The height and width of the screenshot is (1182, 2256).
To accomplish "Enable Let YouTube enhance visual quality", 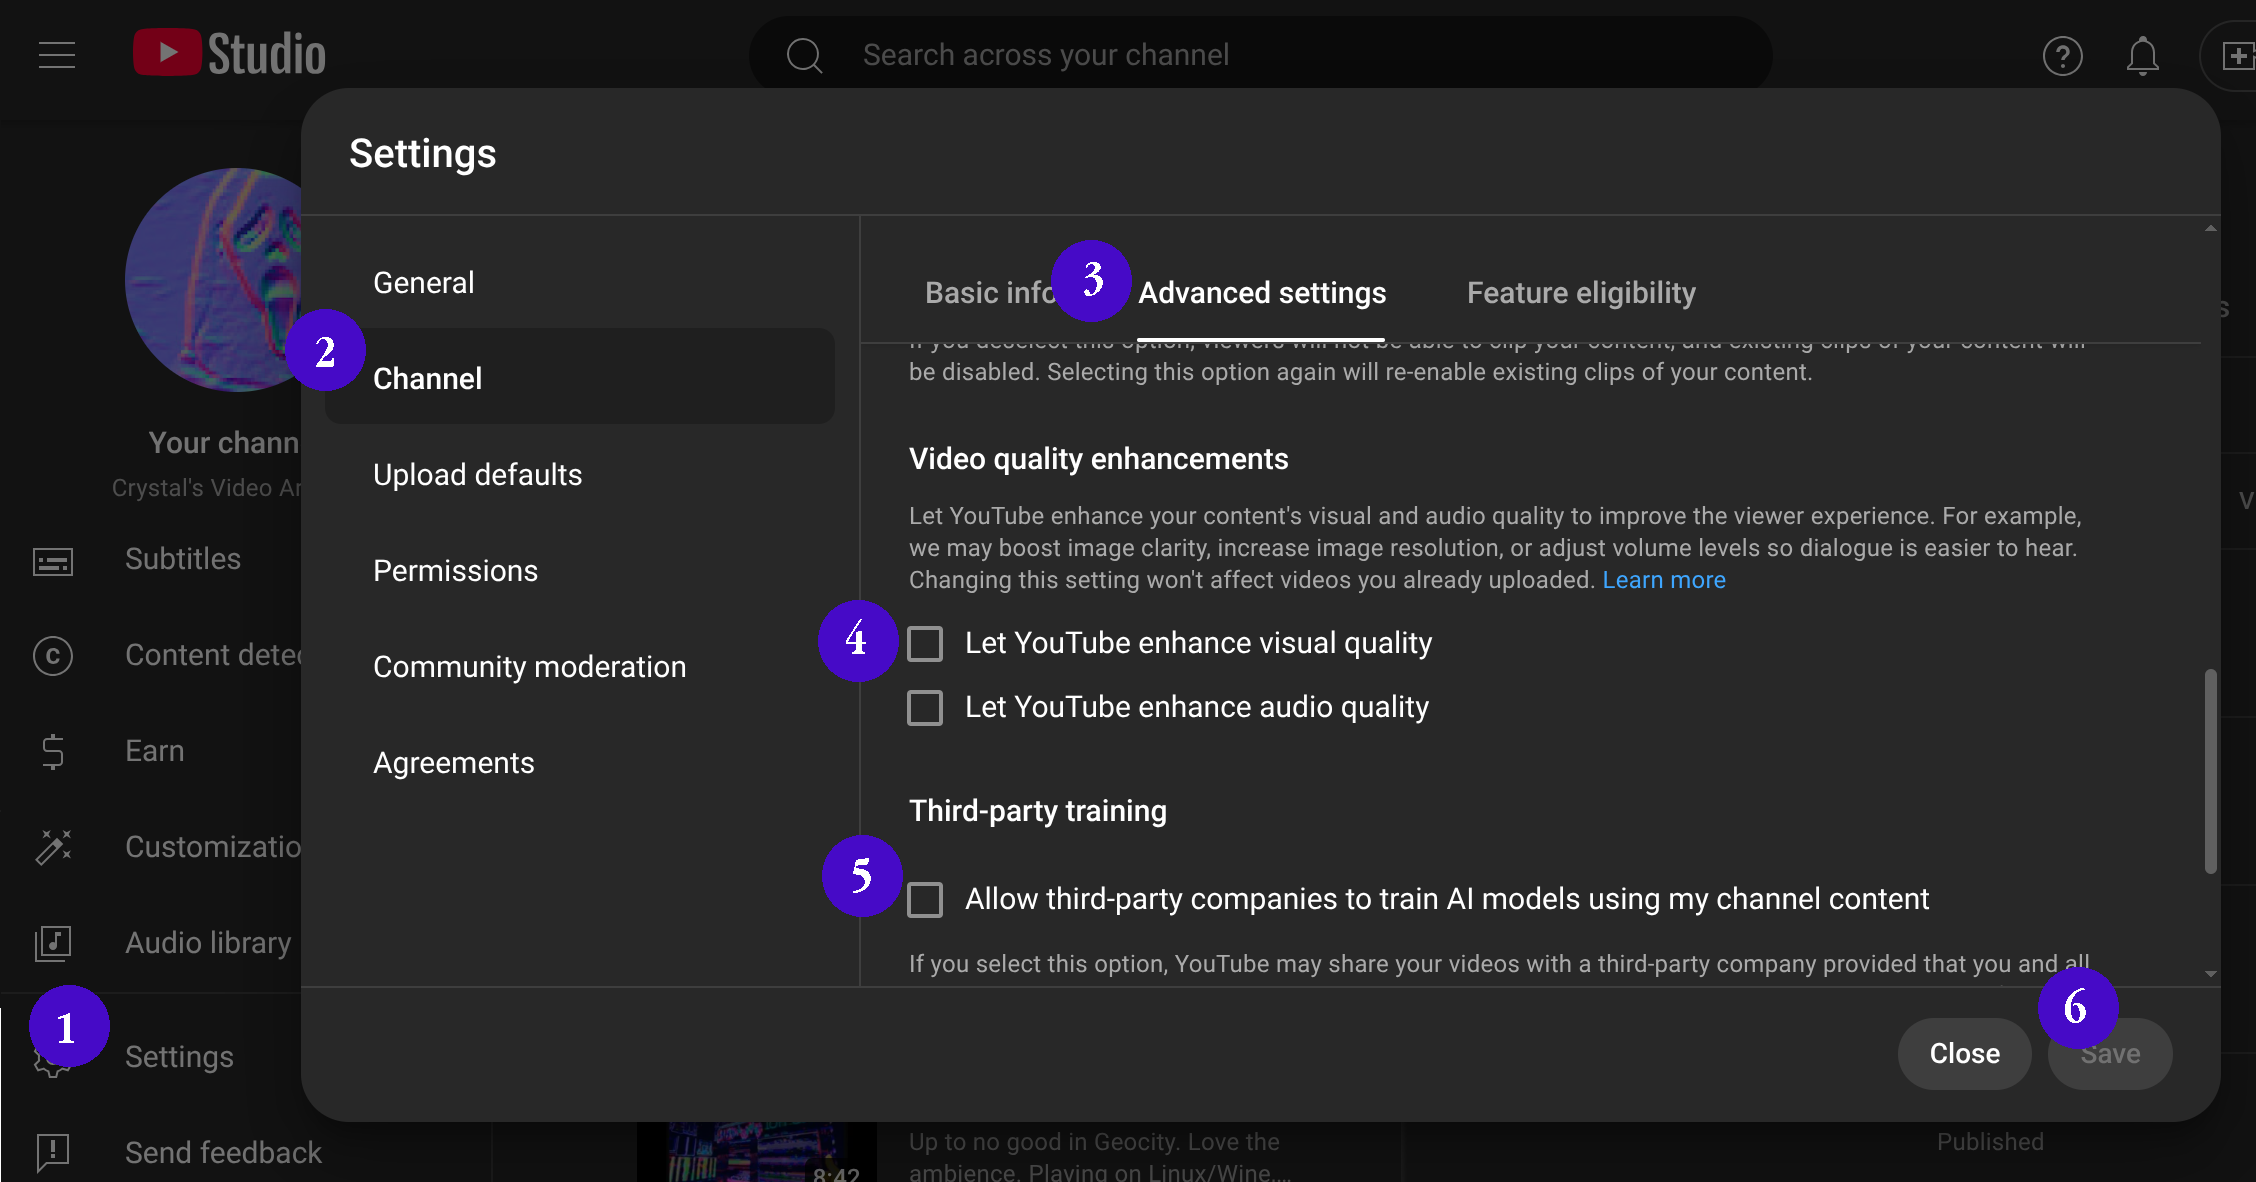I will pyautogui.click(x=925, y=644).
